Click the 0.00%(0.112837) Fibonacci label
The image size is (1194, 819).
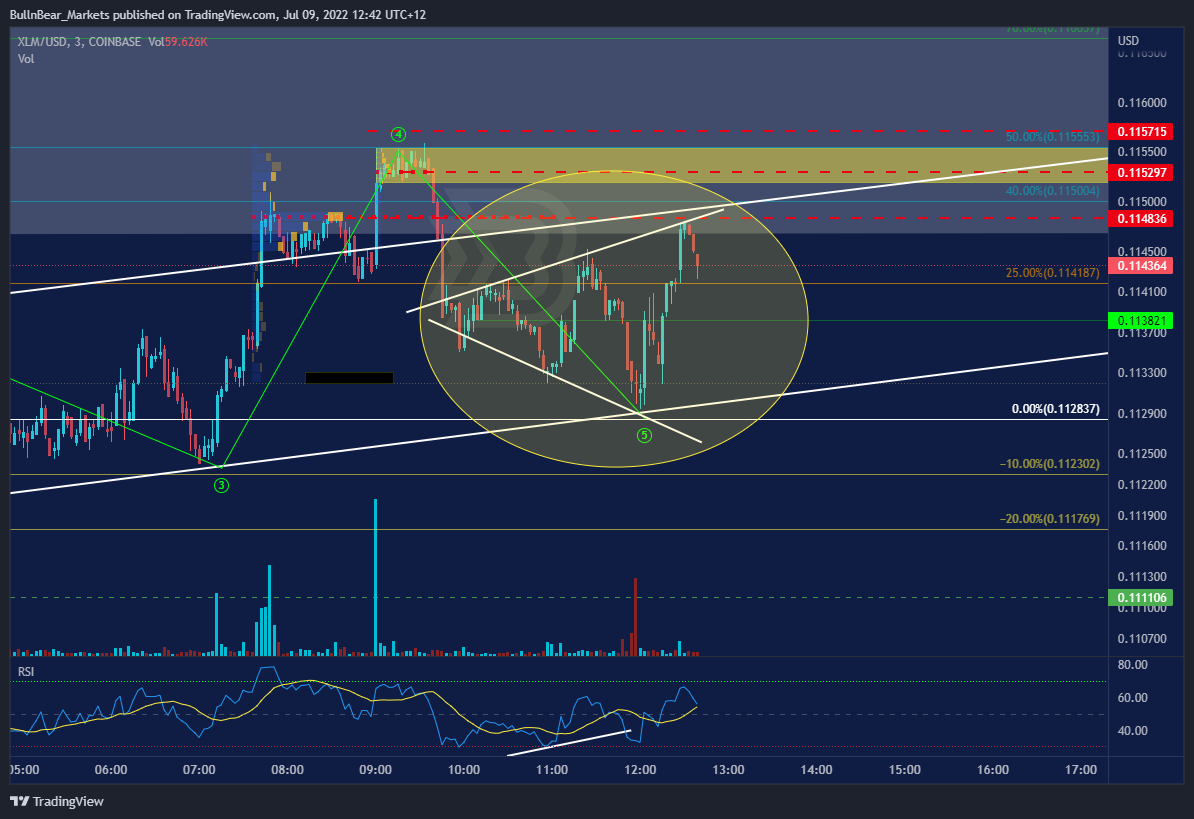coord(1055,409)
